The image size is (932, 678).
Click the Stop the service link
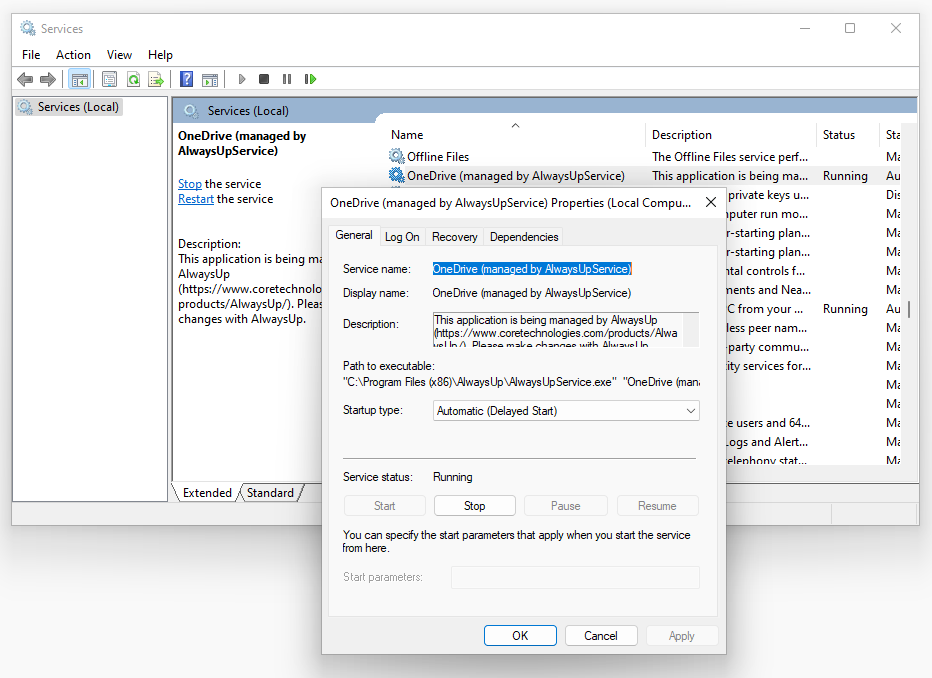coord(190,184)
